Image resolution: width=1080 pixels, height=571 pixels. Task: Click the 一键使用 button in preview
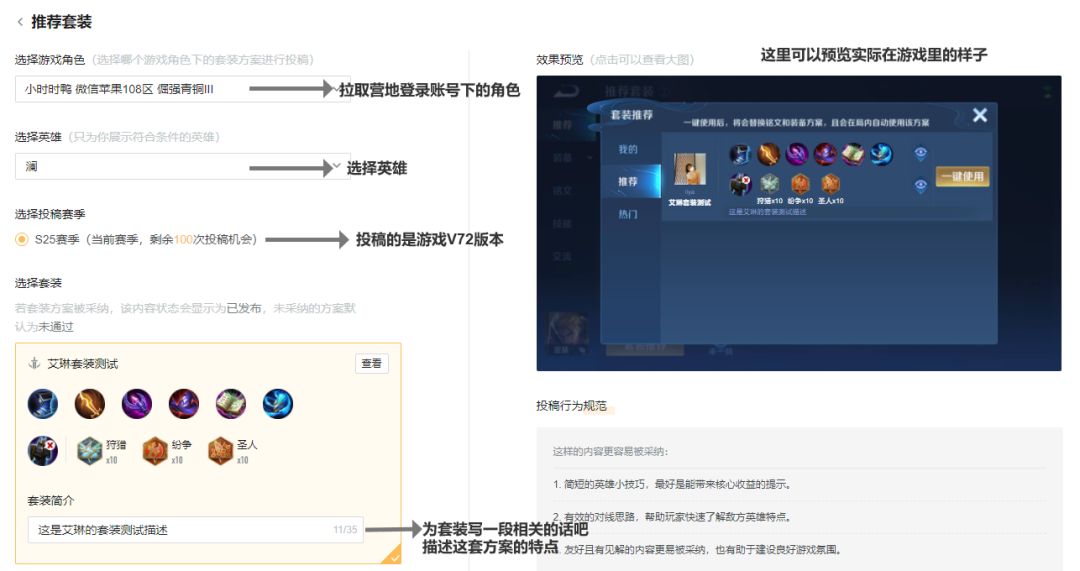(x=962, y=176)
